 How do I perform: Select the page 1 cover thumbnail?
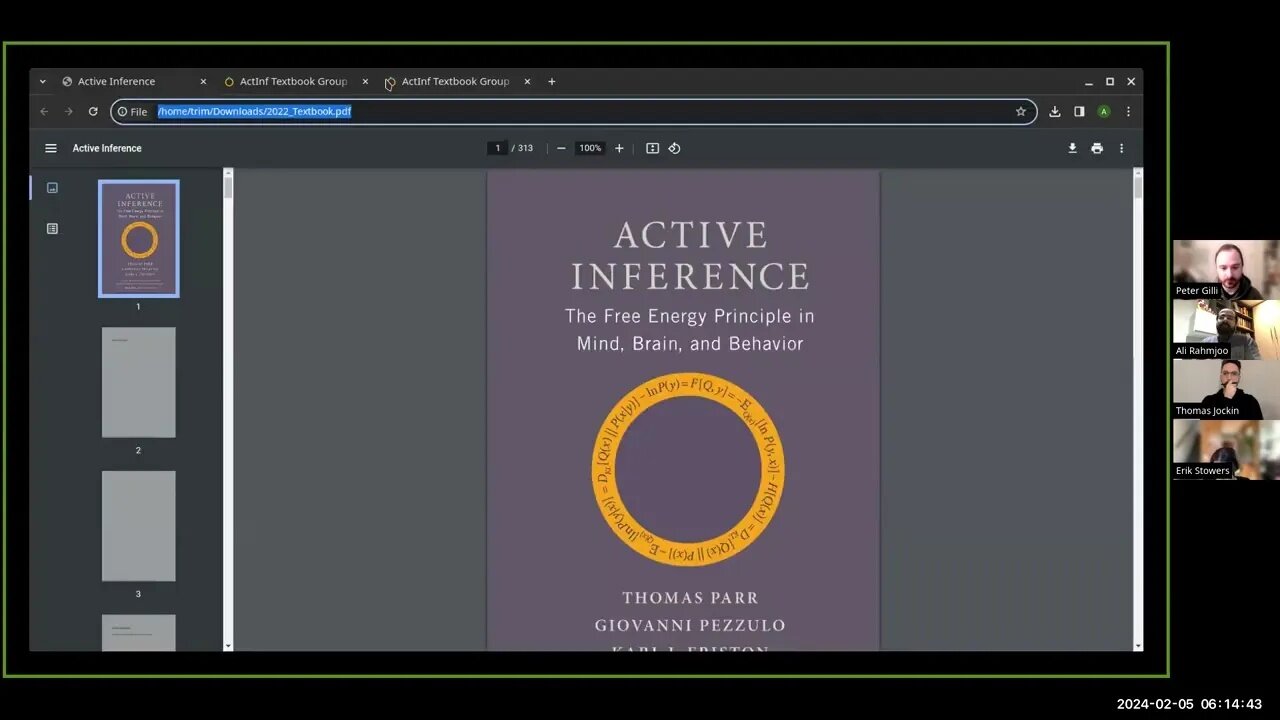[138, 238]
